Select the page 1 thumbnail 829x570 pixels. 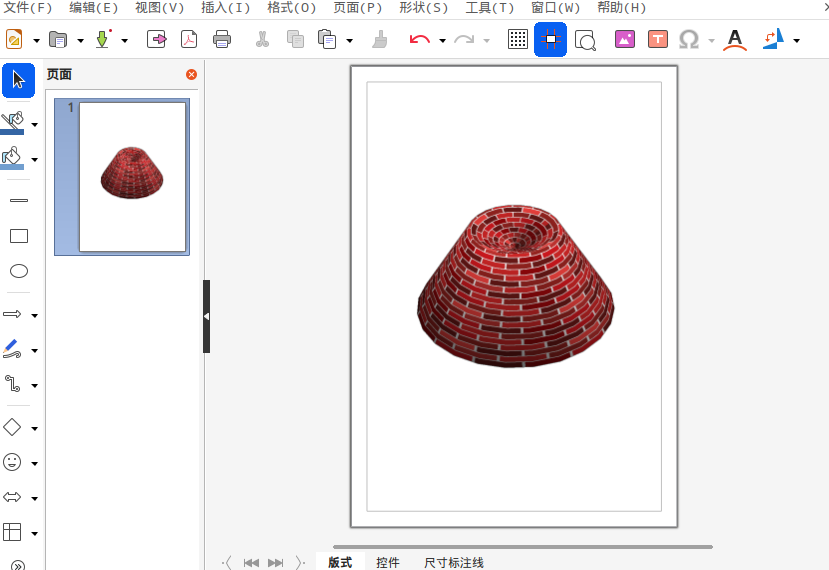click(132, 177)
